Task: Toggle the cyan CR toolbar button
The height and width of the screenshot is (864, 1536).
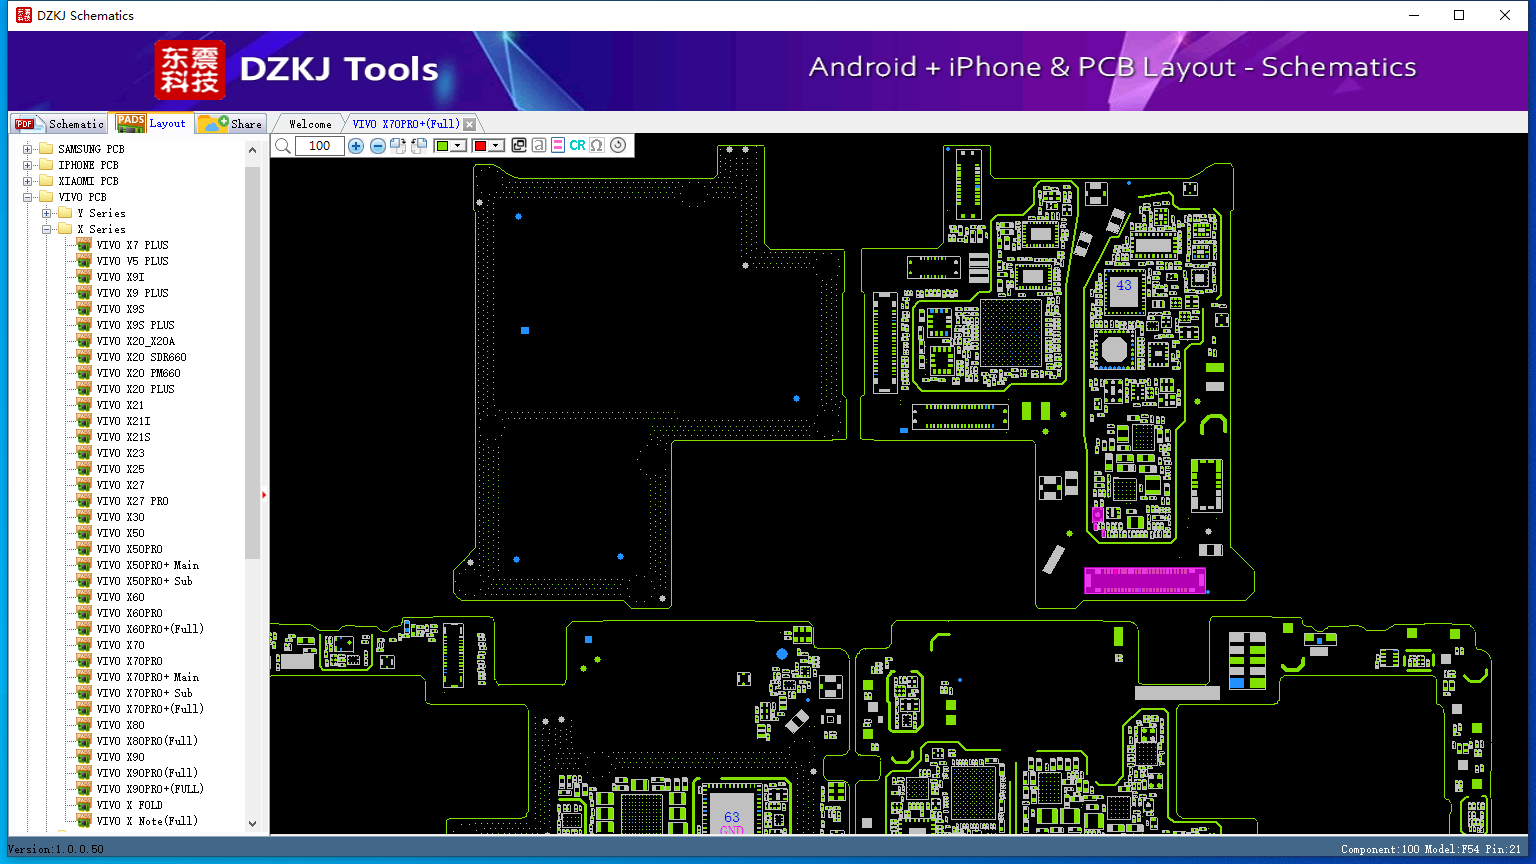Action: pyautogui.click(x=577, y=145)
